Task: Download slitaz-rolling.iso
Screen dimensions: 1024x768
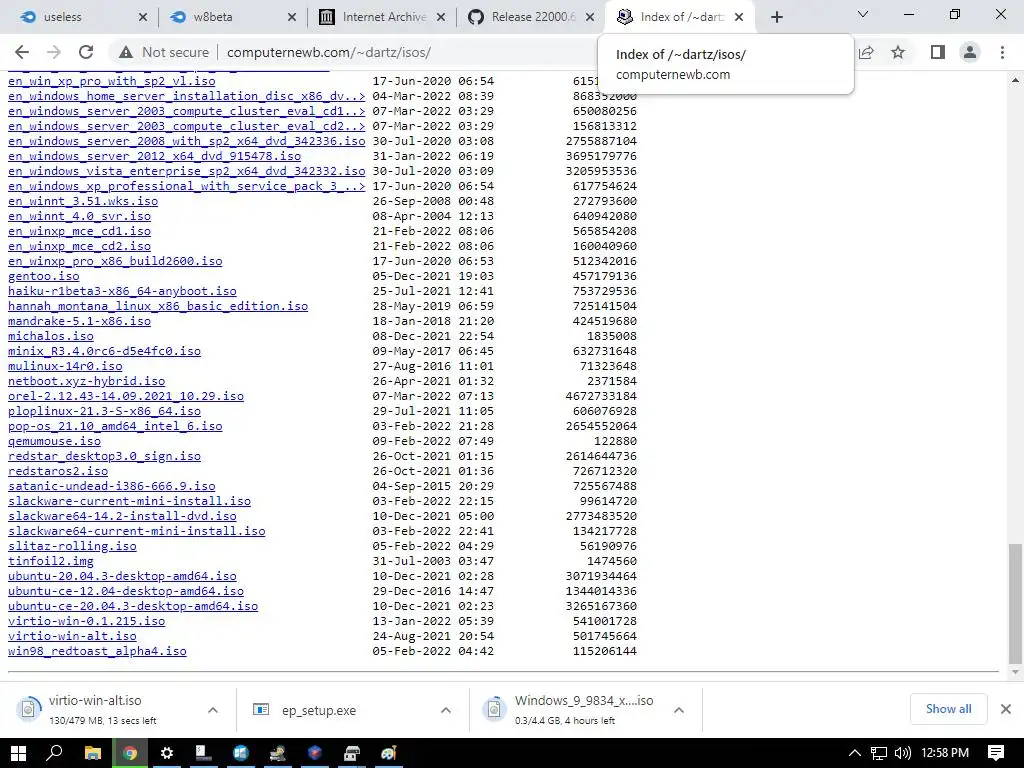Action: point(72,547)
